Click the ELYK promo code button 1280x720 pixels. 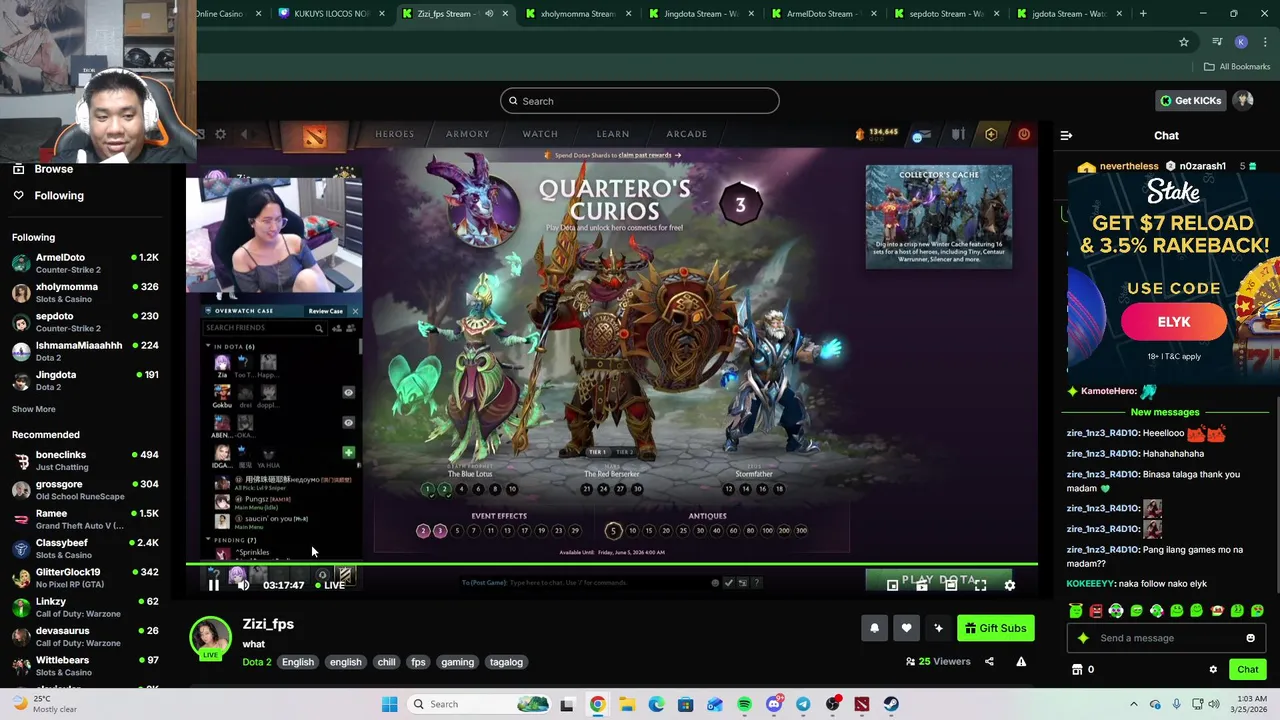pos(1173,322)
